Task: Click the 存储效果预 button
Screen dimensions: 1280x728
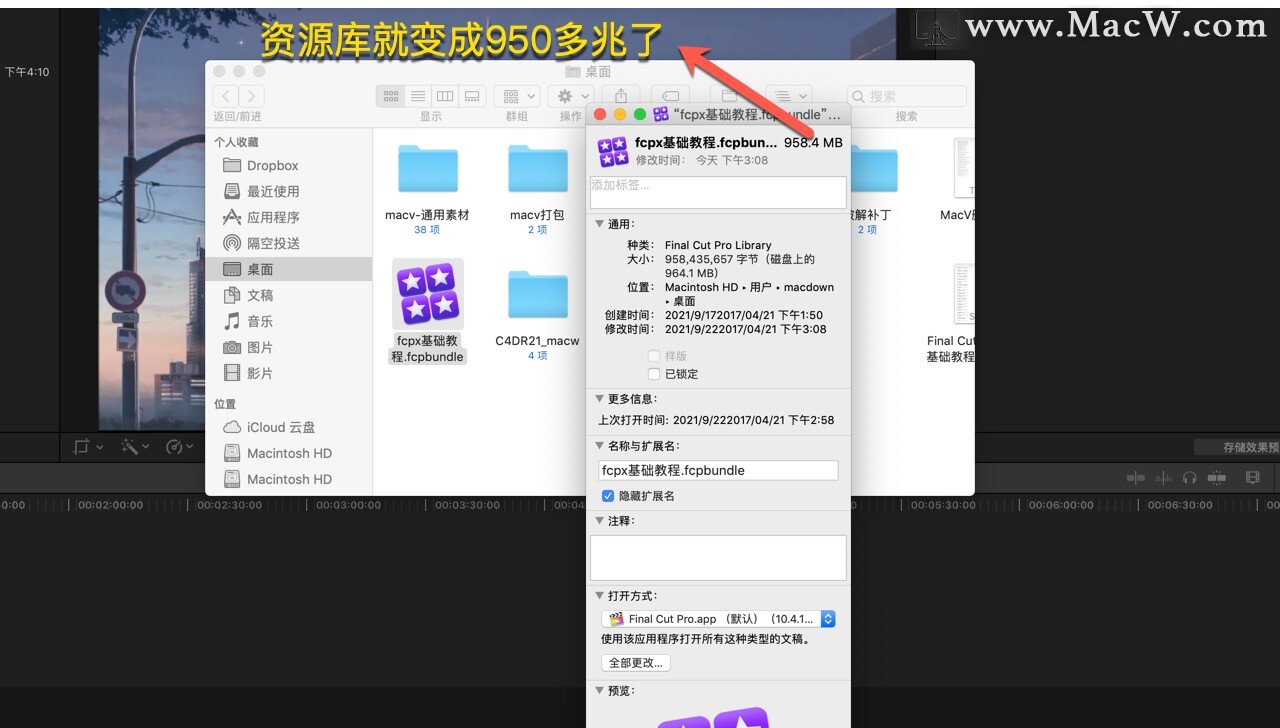Action: (x=1237, y=447)
